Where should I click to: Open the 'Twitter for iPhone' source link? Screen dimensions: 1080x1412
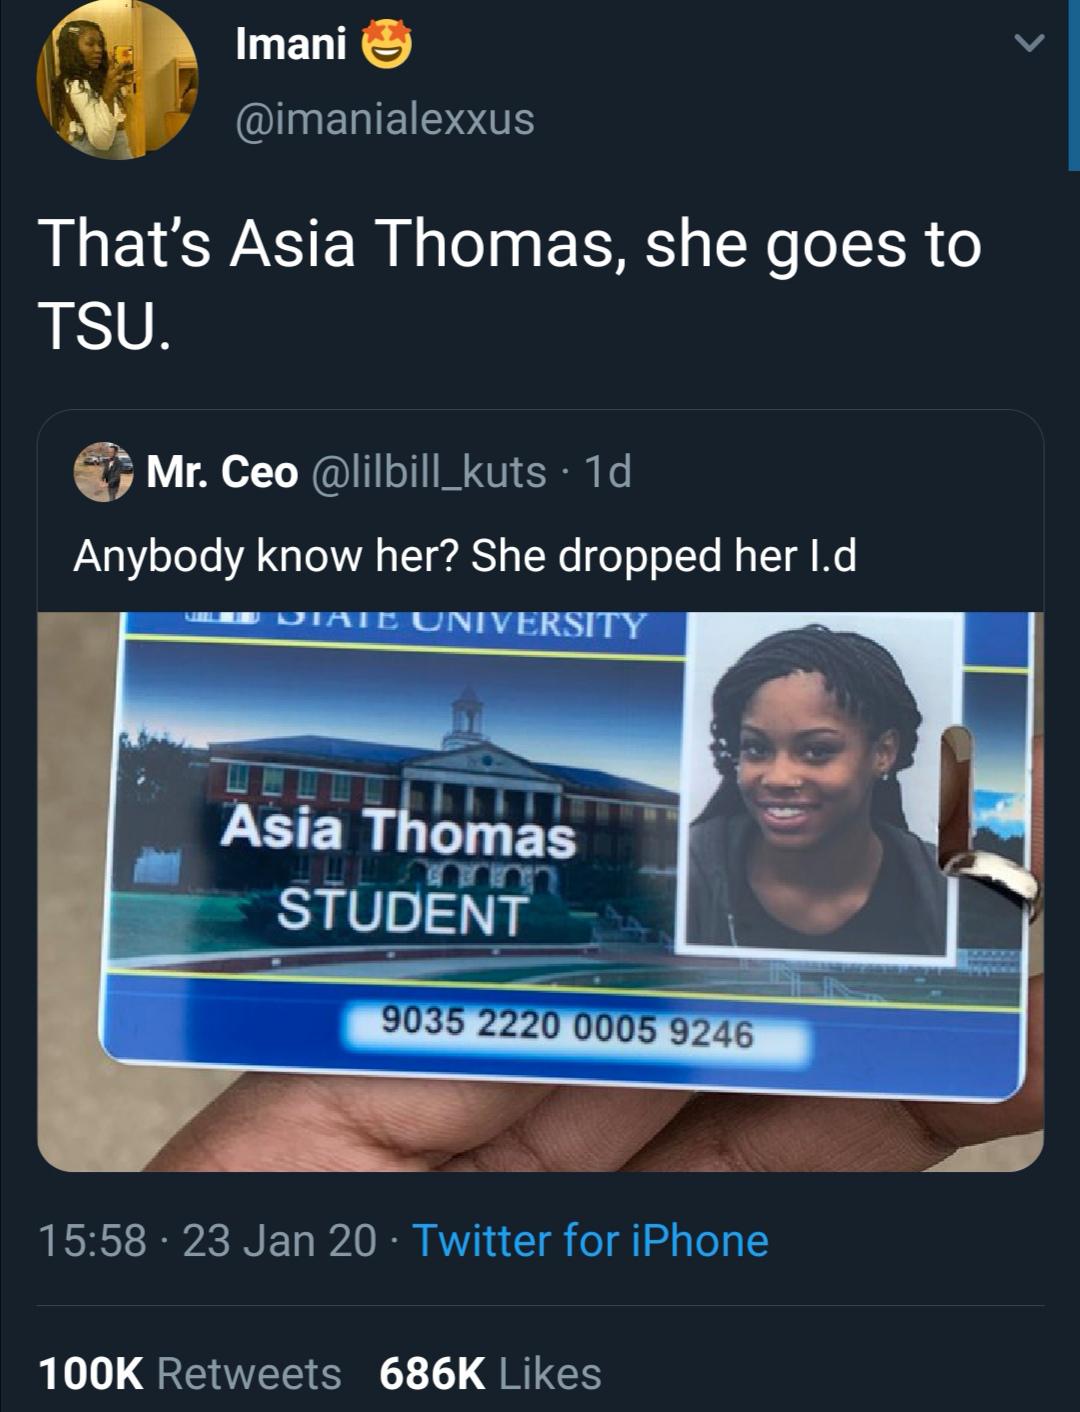click(x=591, y=1241)
